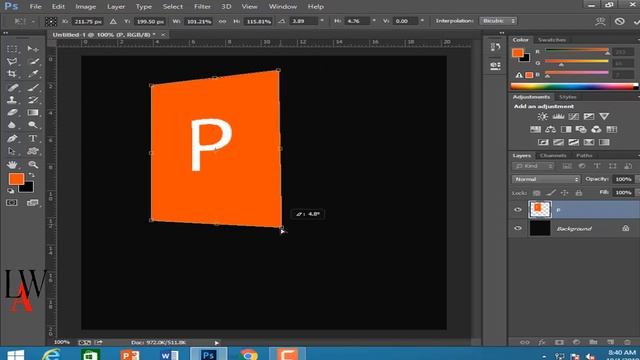This screenshot has height=360, width=640.
Task: Switch to the Paths tab
Action: (584, 156)
